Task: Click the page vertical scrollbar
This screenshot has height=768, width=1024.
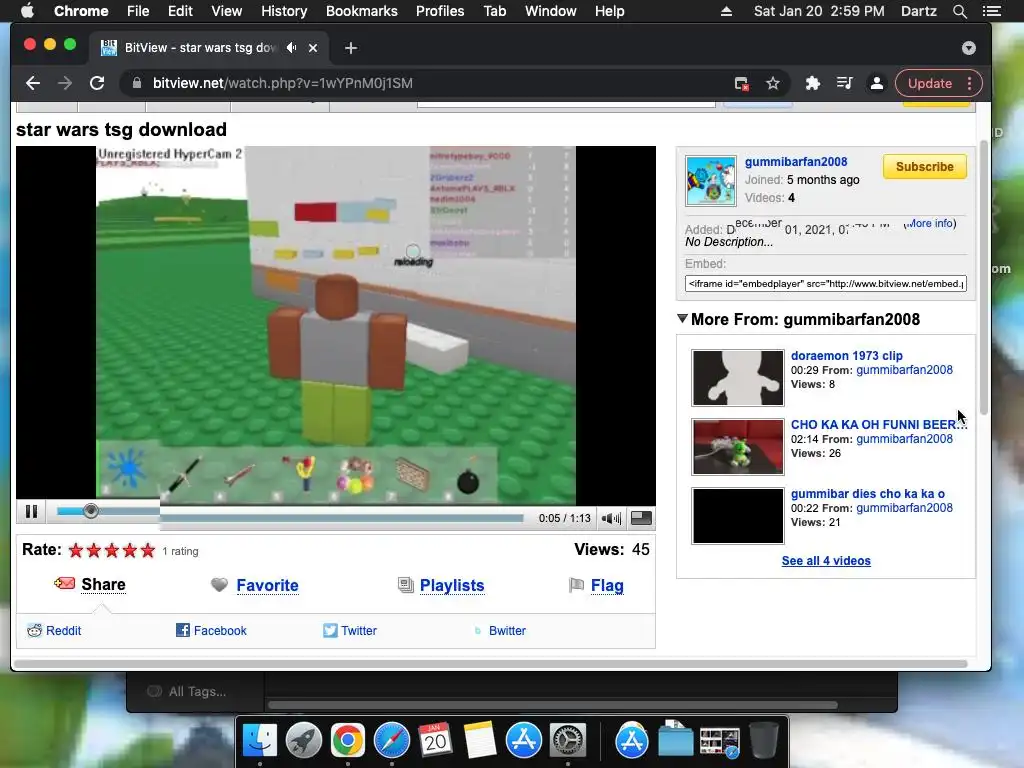Action: pyautogui.click(x=984, y=278)
